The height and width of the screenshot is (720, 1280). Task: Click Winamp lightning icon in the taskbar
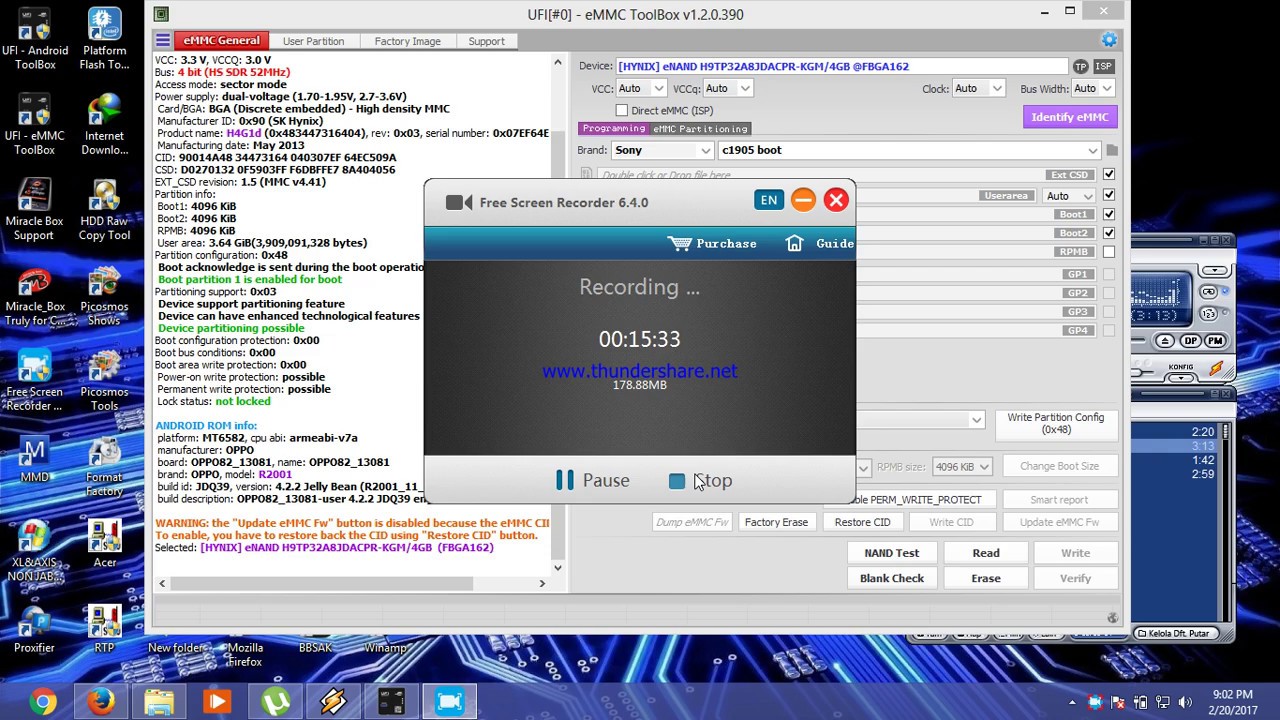[x=333, y=702]
